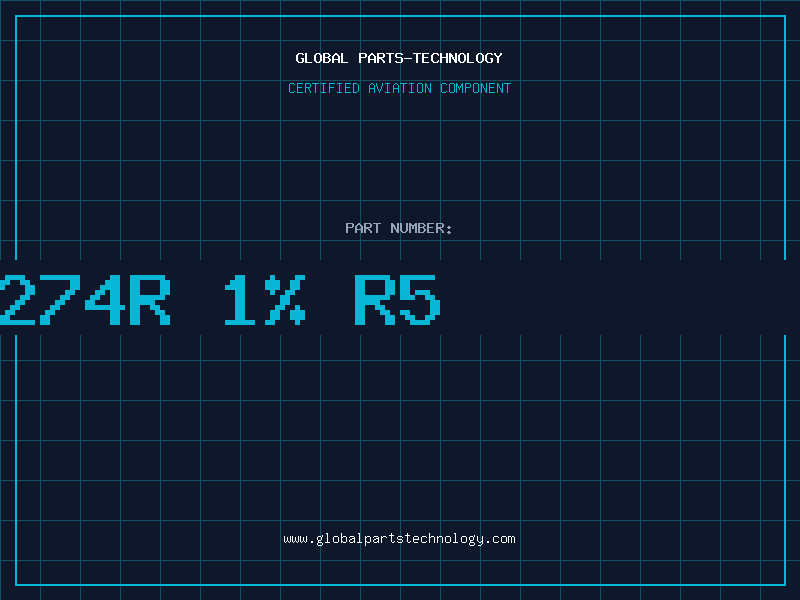Select the R5 part number segment

click(397, 300)
